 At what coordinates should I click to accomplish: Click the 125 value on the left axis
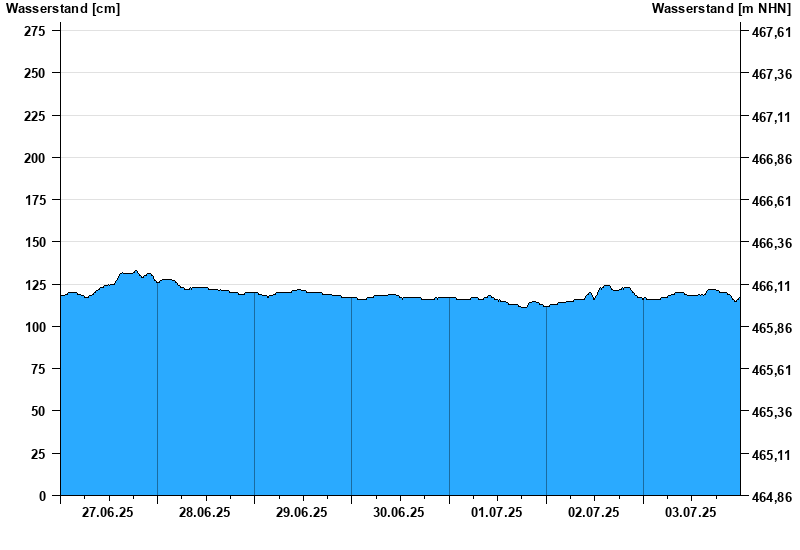coord(34,285)
